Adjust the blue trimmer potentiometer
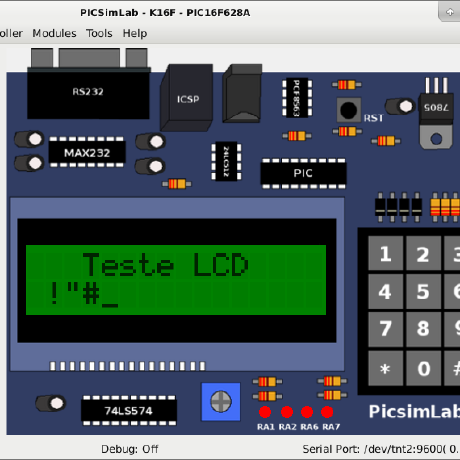Image resolution: width=460 pixels, height=460 pixels. coord(221,402)
